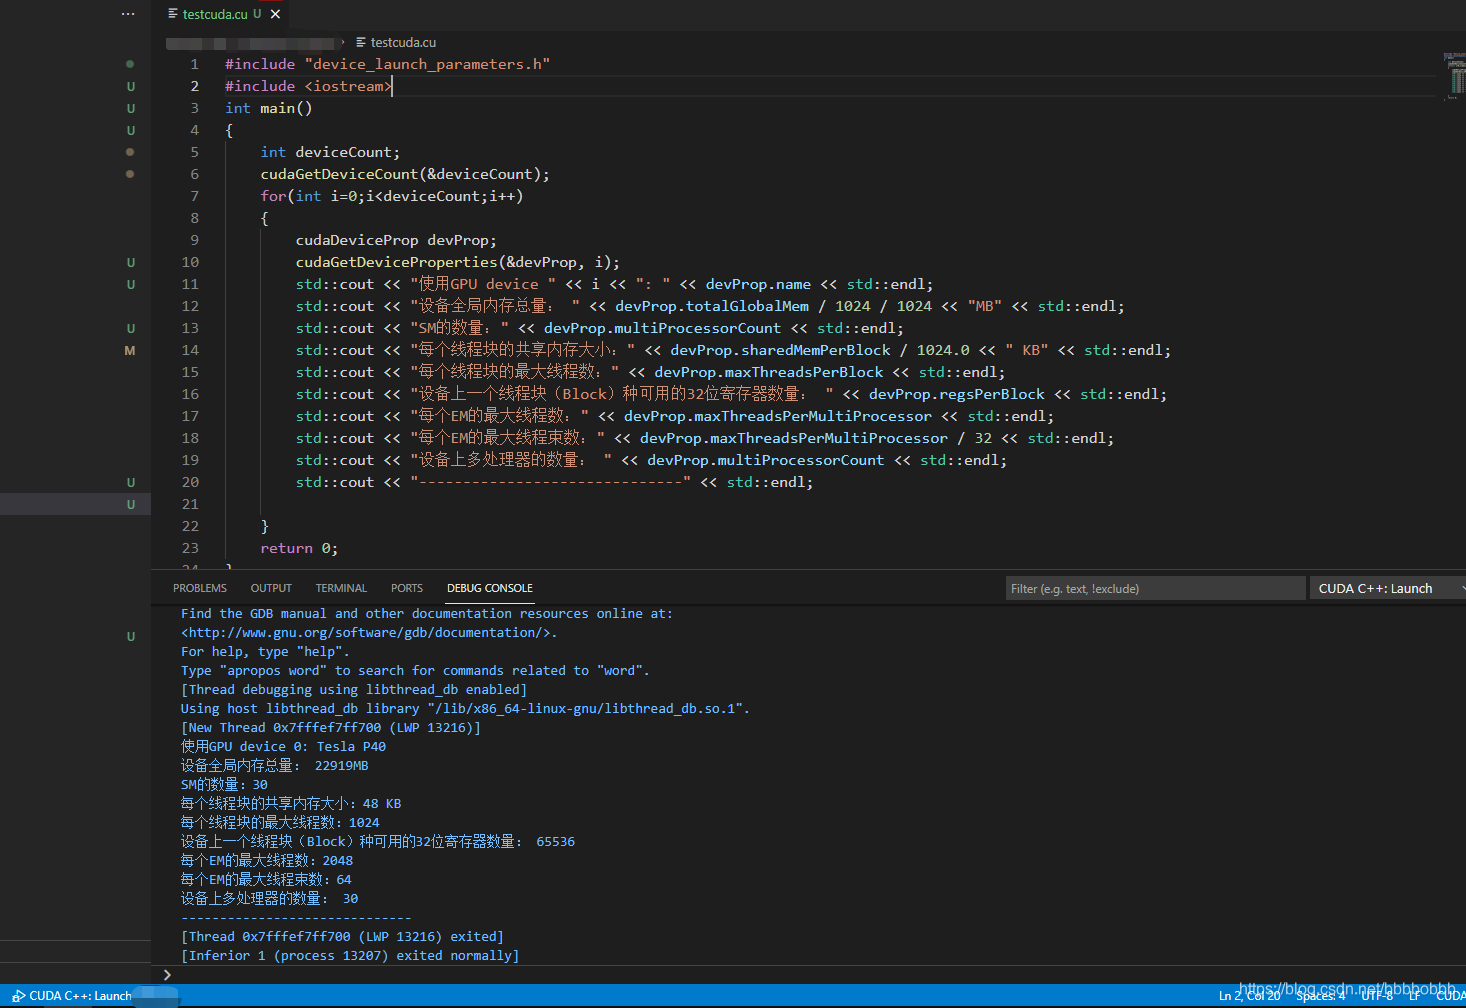Screen dimensions: 1466x1008
Task: Change indentation via Spaces: 4 status item
Action: (1320, 996)
